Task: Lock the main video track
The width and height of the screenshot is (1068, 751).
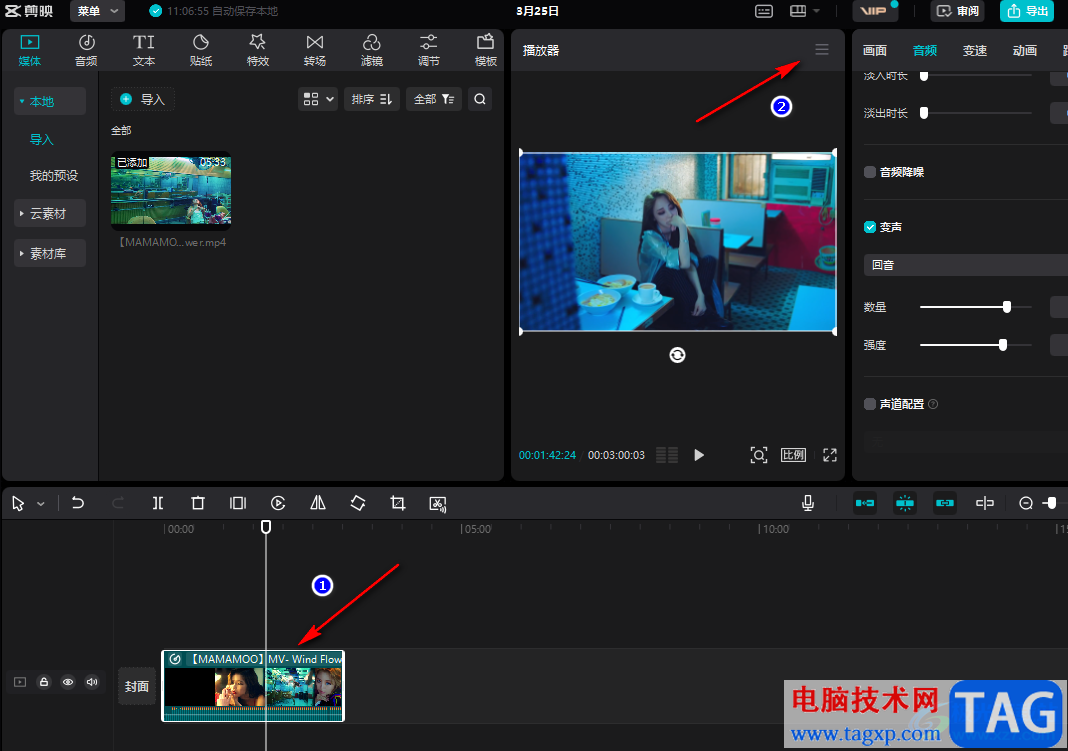Action: click(44, 682)
